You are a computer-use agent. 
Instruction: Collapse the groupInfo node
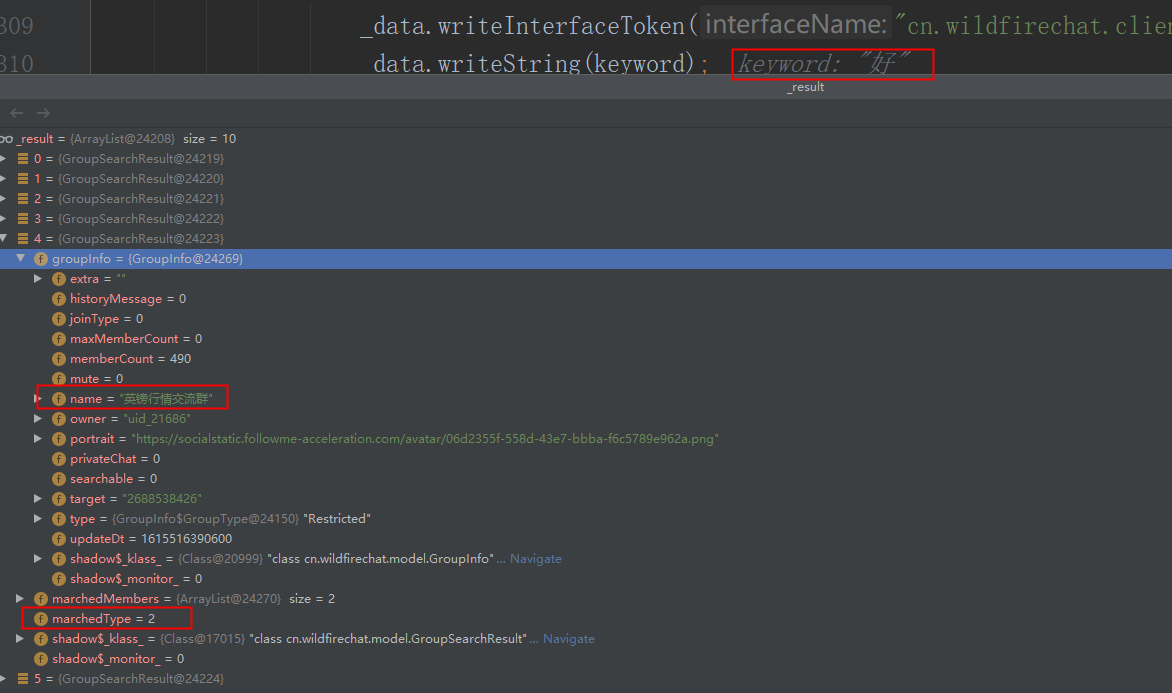click(20, 258)
